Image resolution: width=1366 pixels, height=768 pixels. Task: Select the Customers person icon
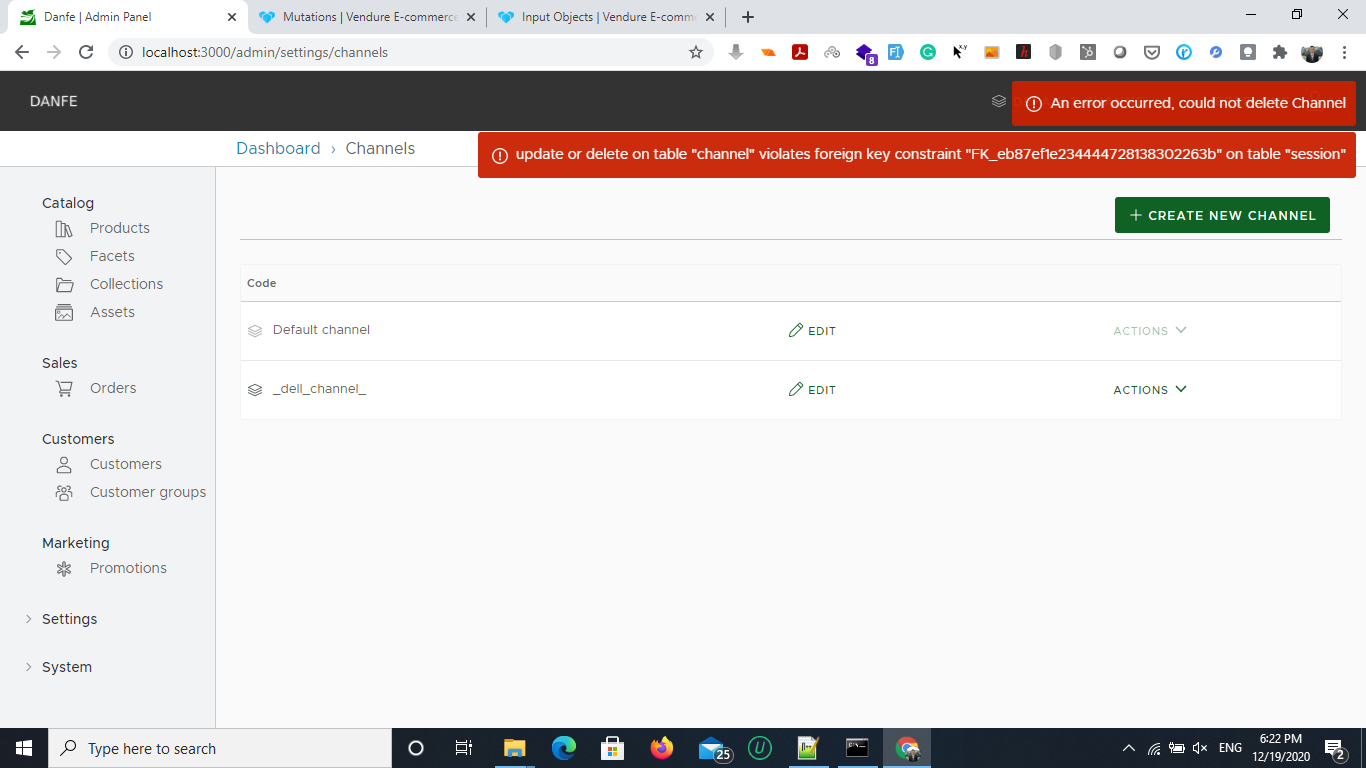(x=63, y=464)
